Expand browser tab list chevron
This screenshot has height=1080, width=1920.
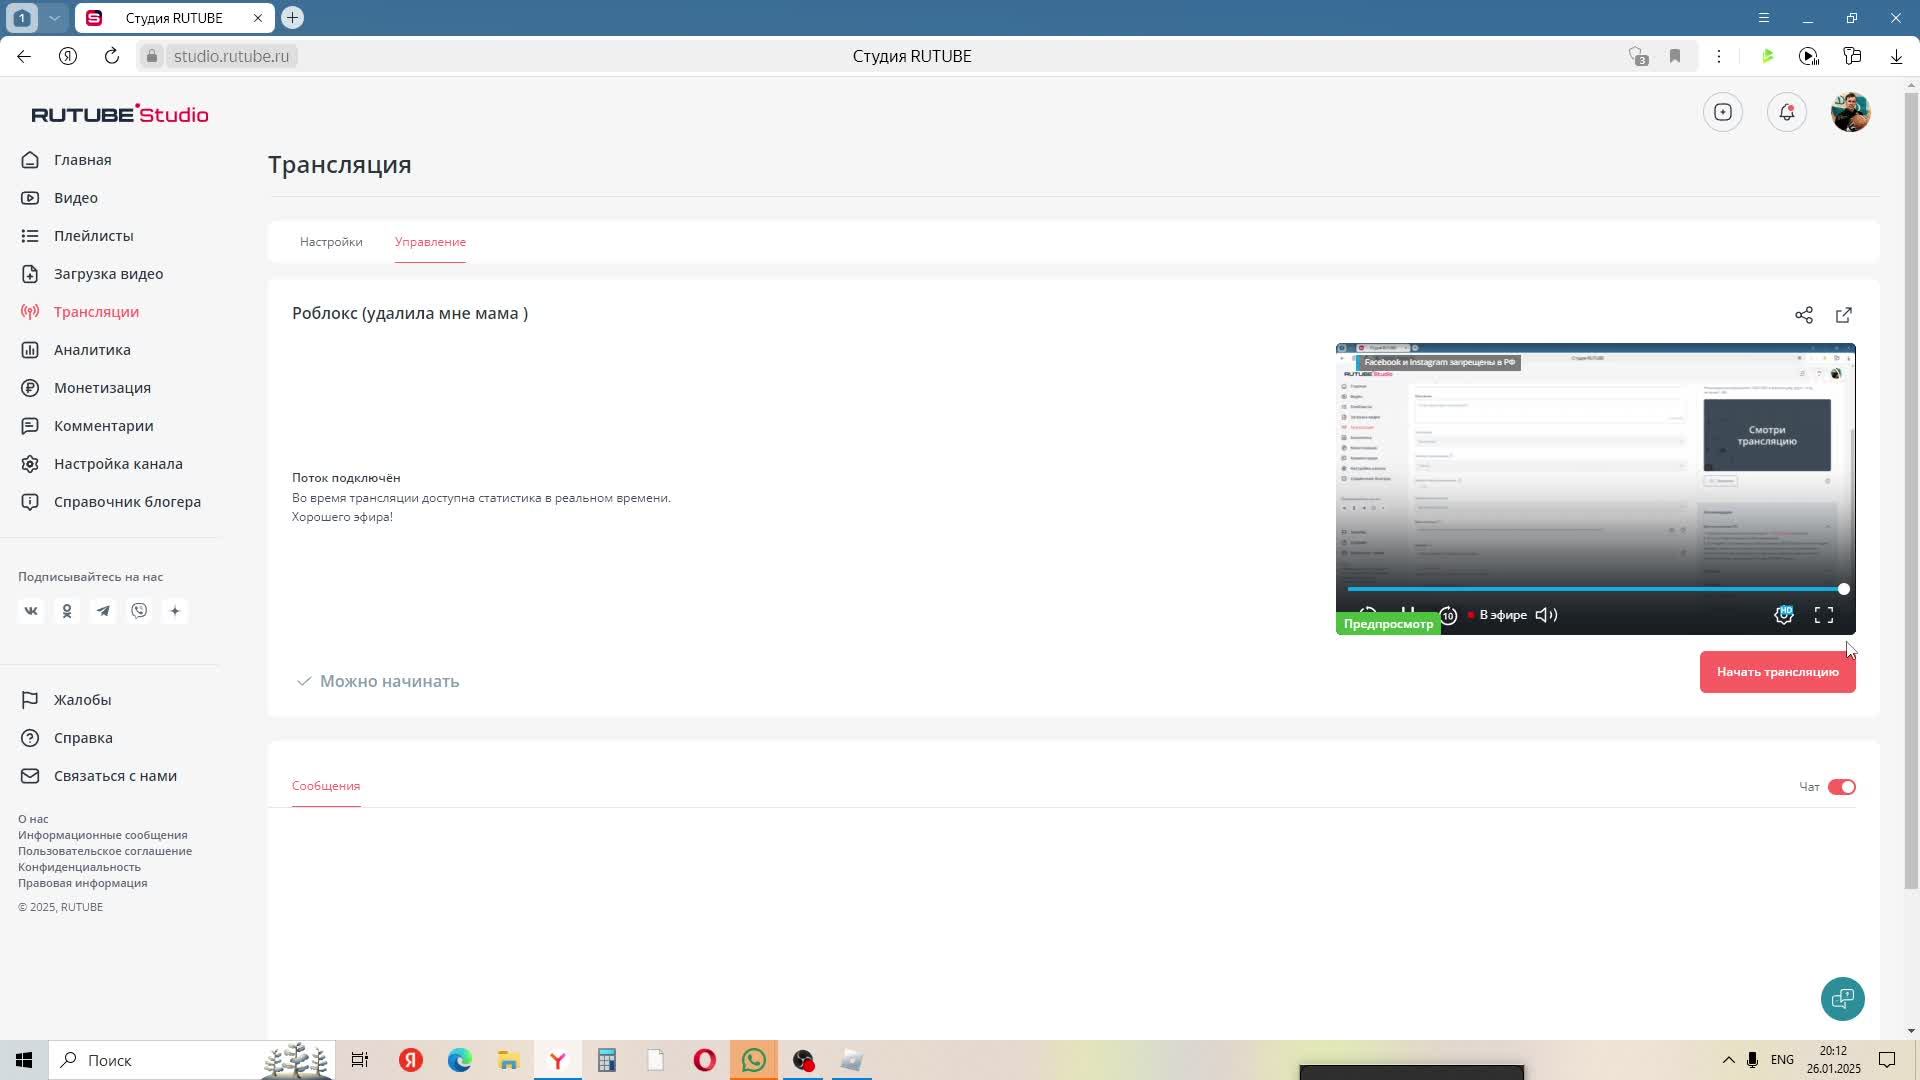tap(54, 18)
